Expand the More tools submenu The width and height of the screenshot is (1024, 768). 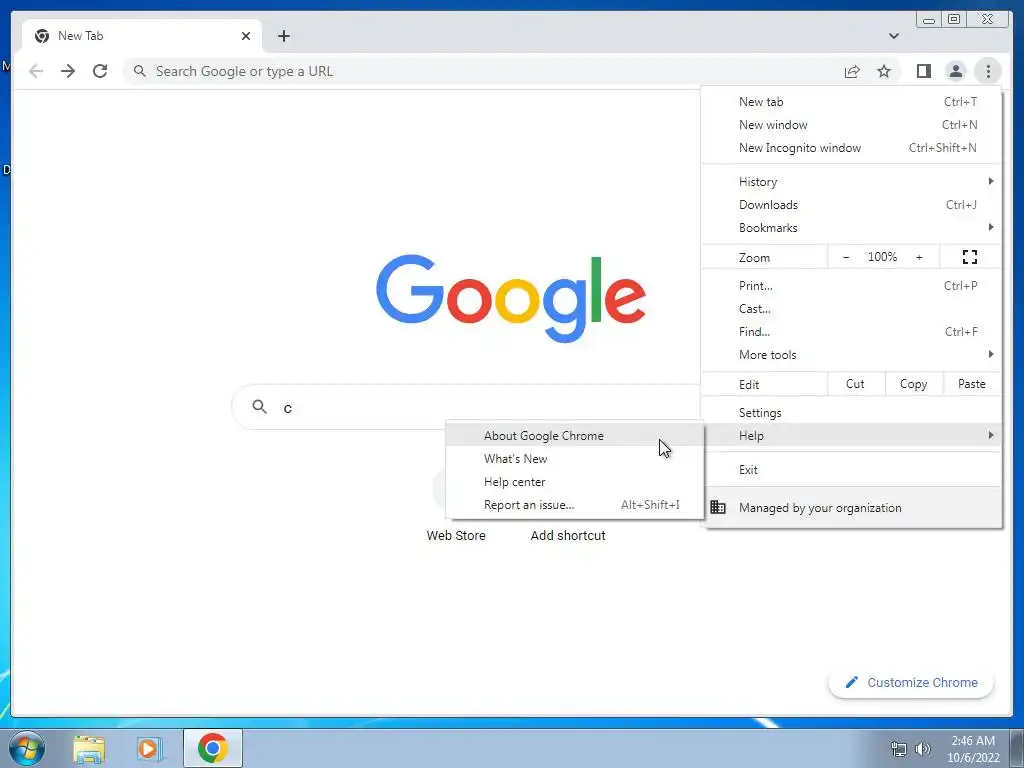click(x=851, y=355)
